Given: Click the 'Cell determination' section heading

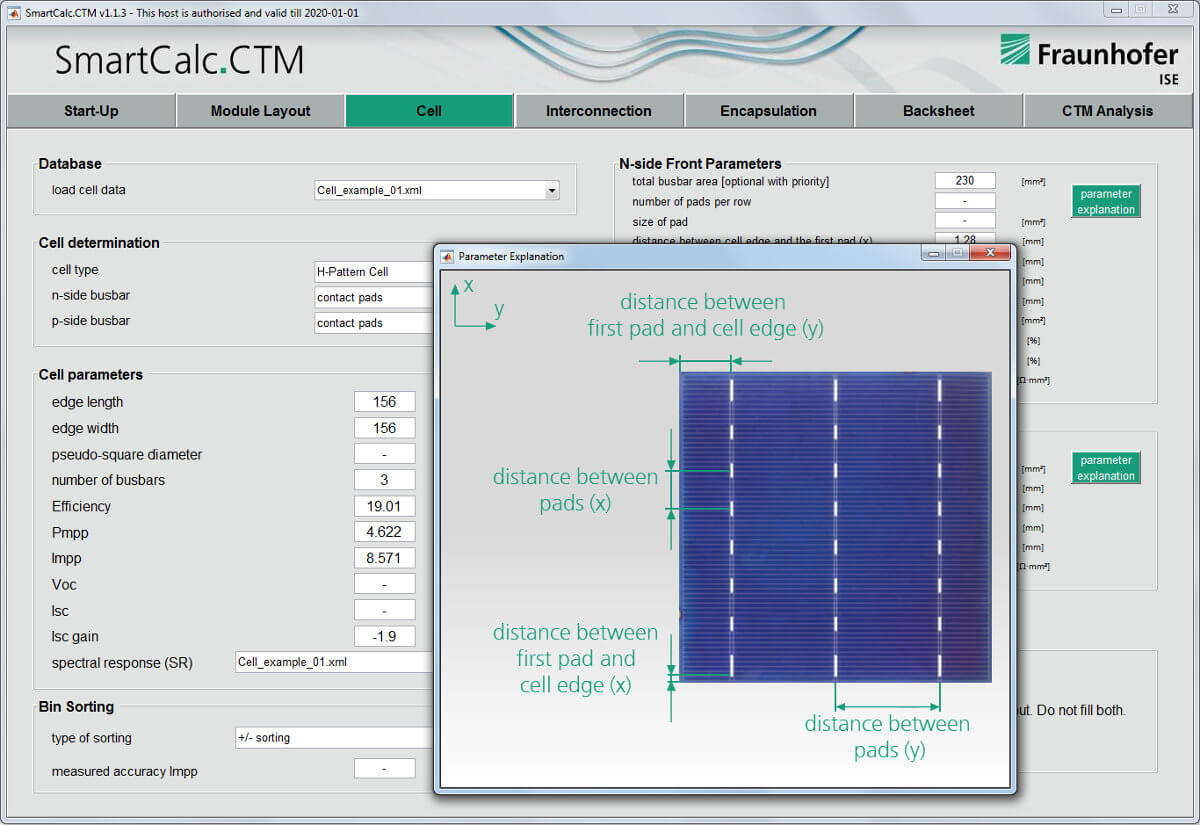Looking at the screenshot, I should click(99, 242).
